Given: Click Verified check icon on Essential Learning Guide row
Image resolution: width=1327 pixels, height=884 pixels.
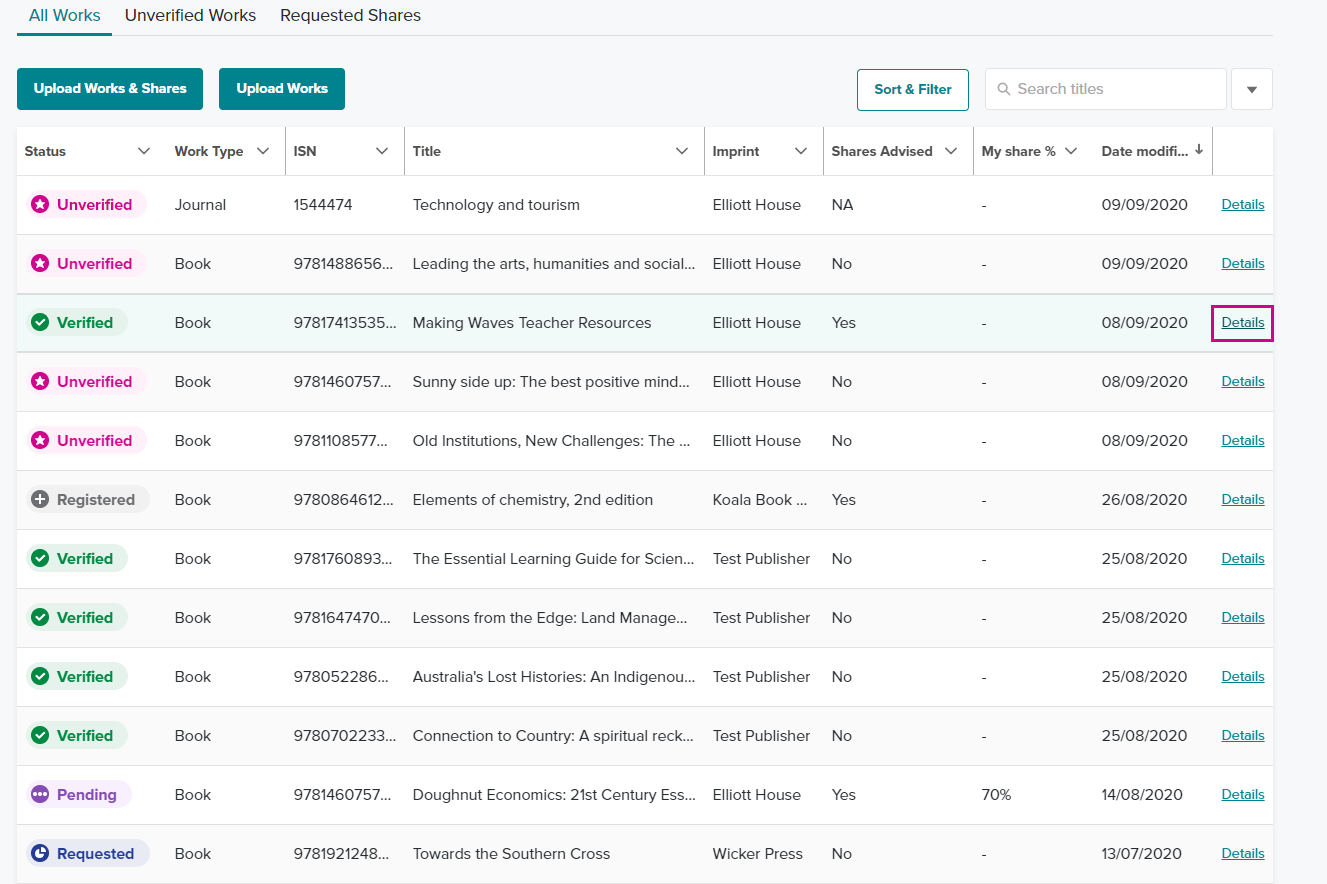Looking at the screenshot, I should [40, 558].
